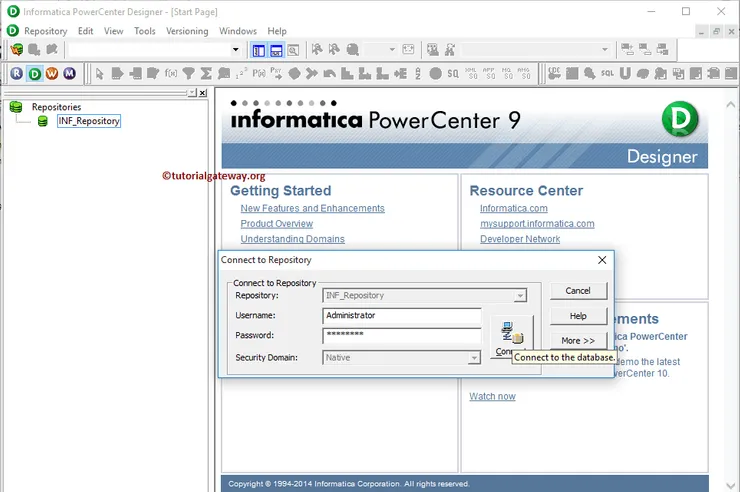The image size is (740, 492).
Task: Open the zoom percentage dropdown in toolbar
Action: pyautogui.click(x=392, y=50)
